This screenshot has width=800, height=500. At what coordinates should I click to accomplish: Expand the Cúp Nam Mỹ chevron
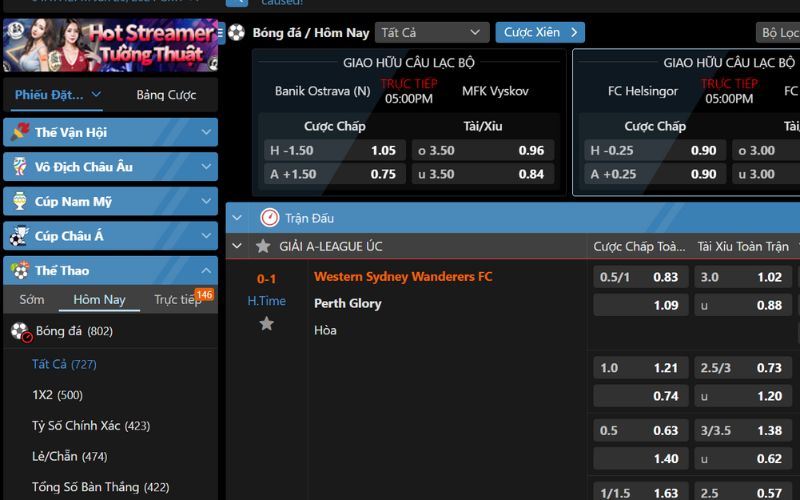point(206,201)
